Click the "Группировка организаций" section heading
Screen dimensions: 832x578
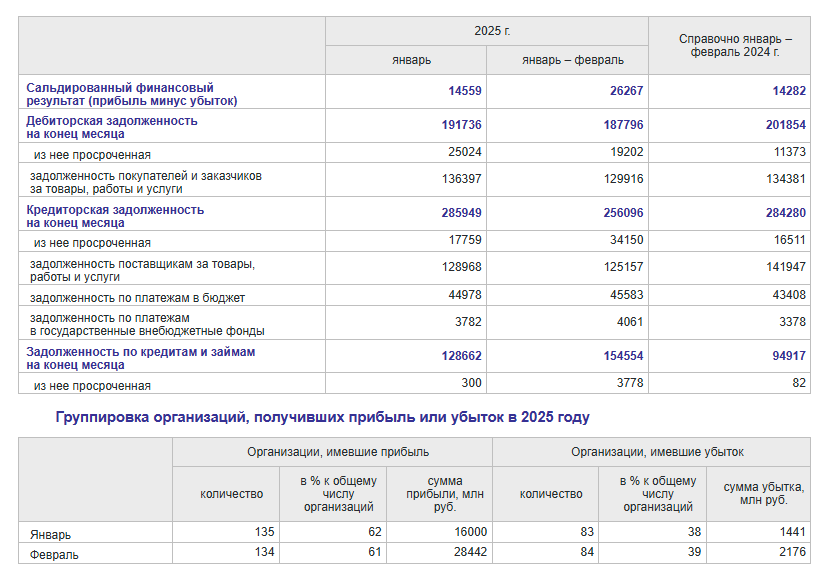click(322, 418)
